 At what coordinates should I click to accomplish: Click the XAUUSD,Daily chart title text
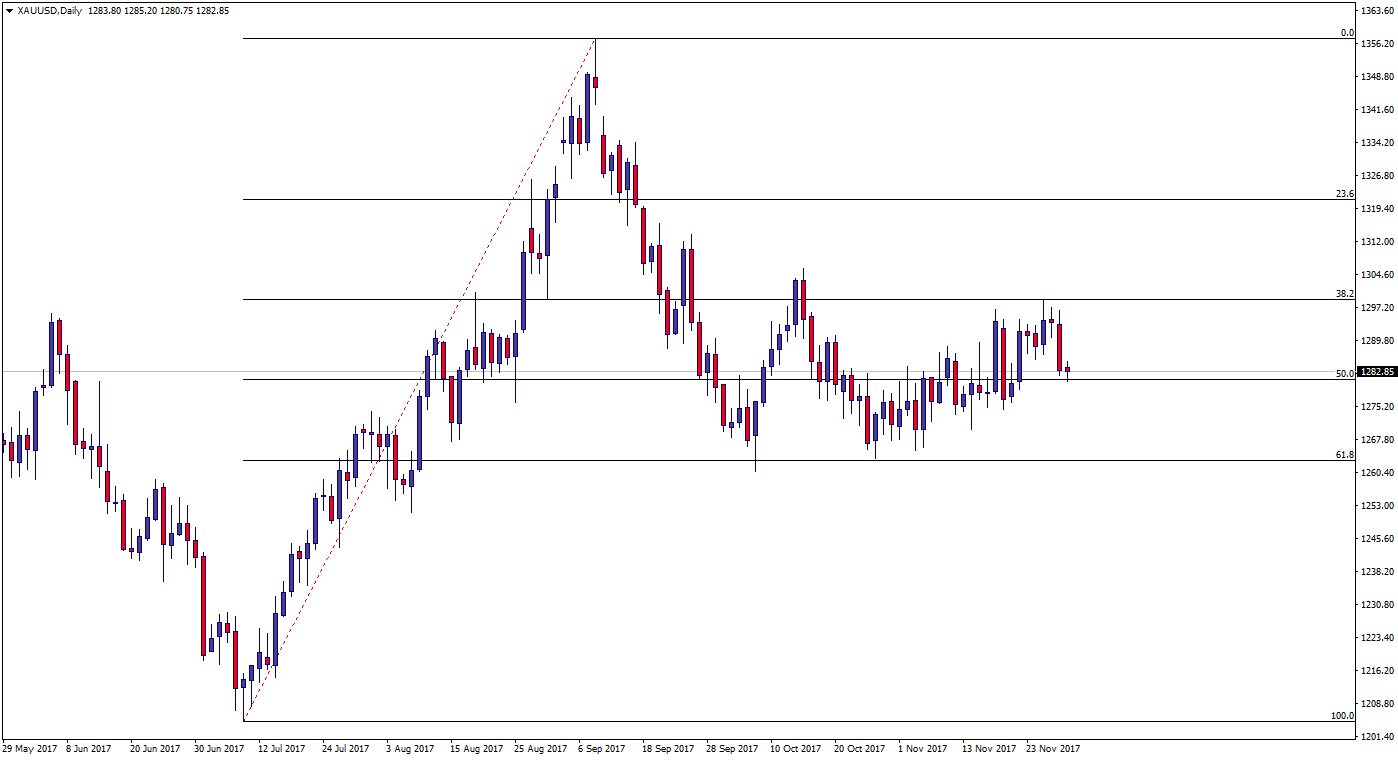coord(50,11)
